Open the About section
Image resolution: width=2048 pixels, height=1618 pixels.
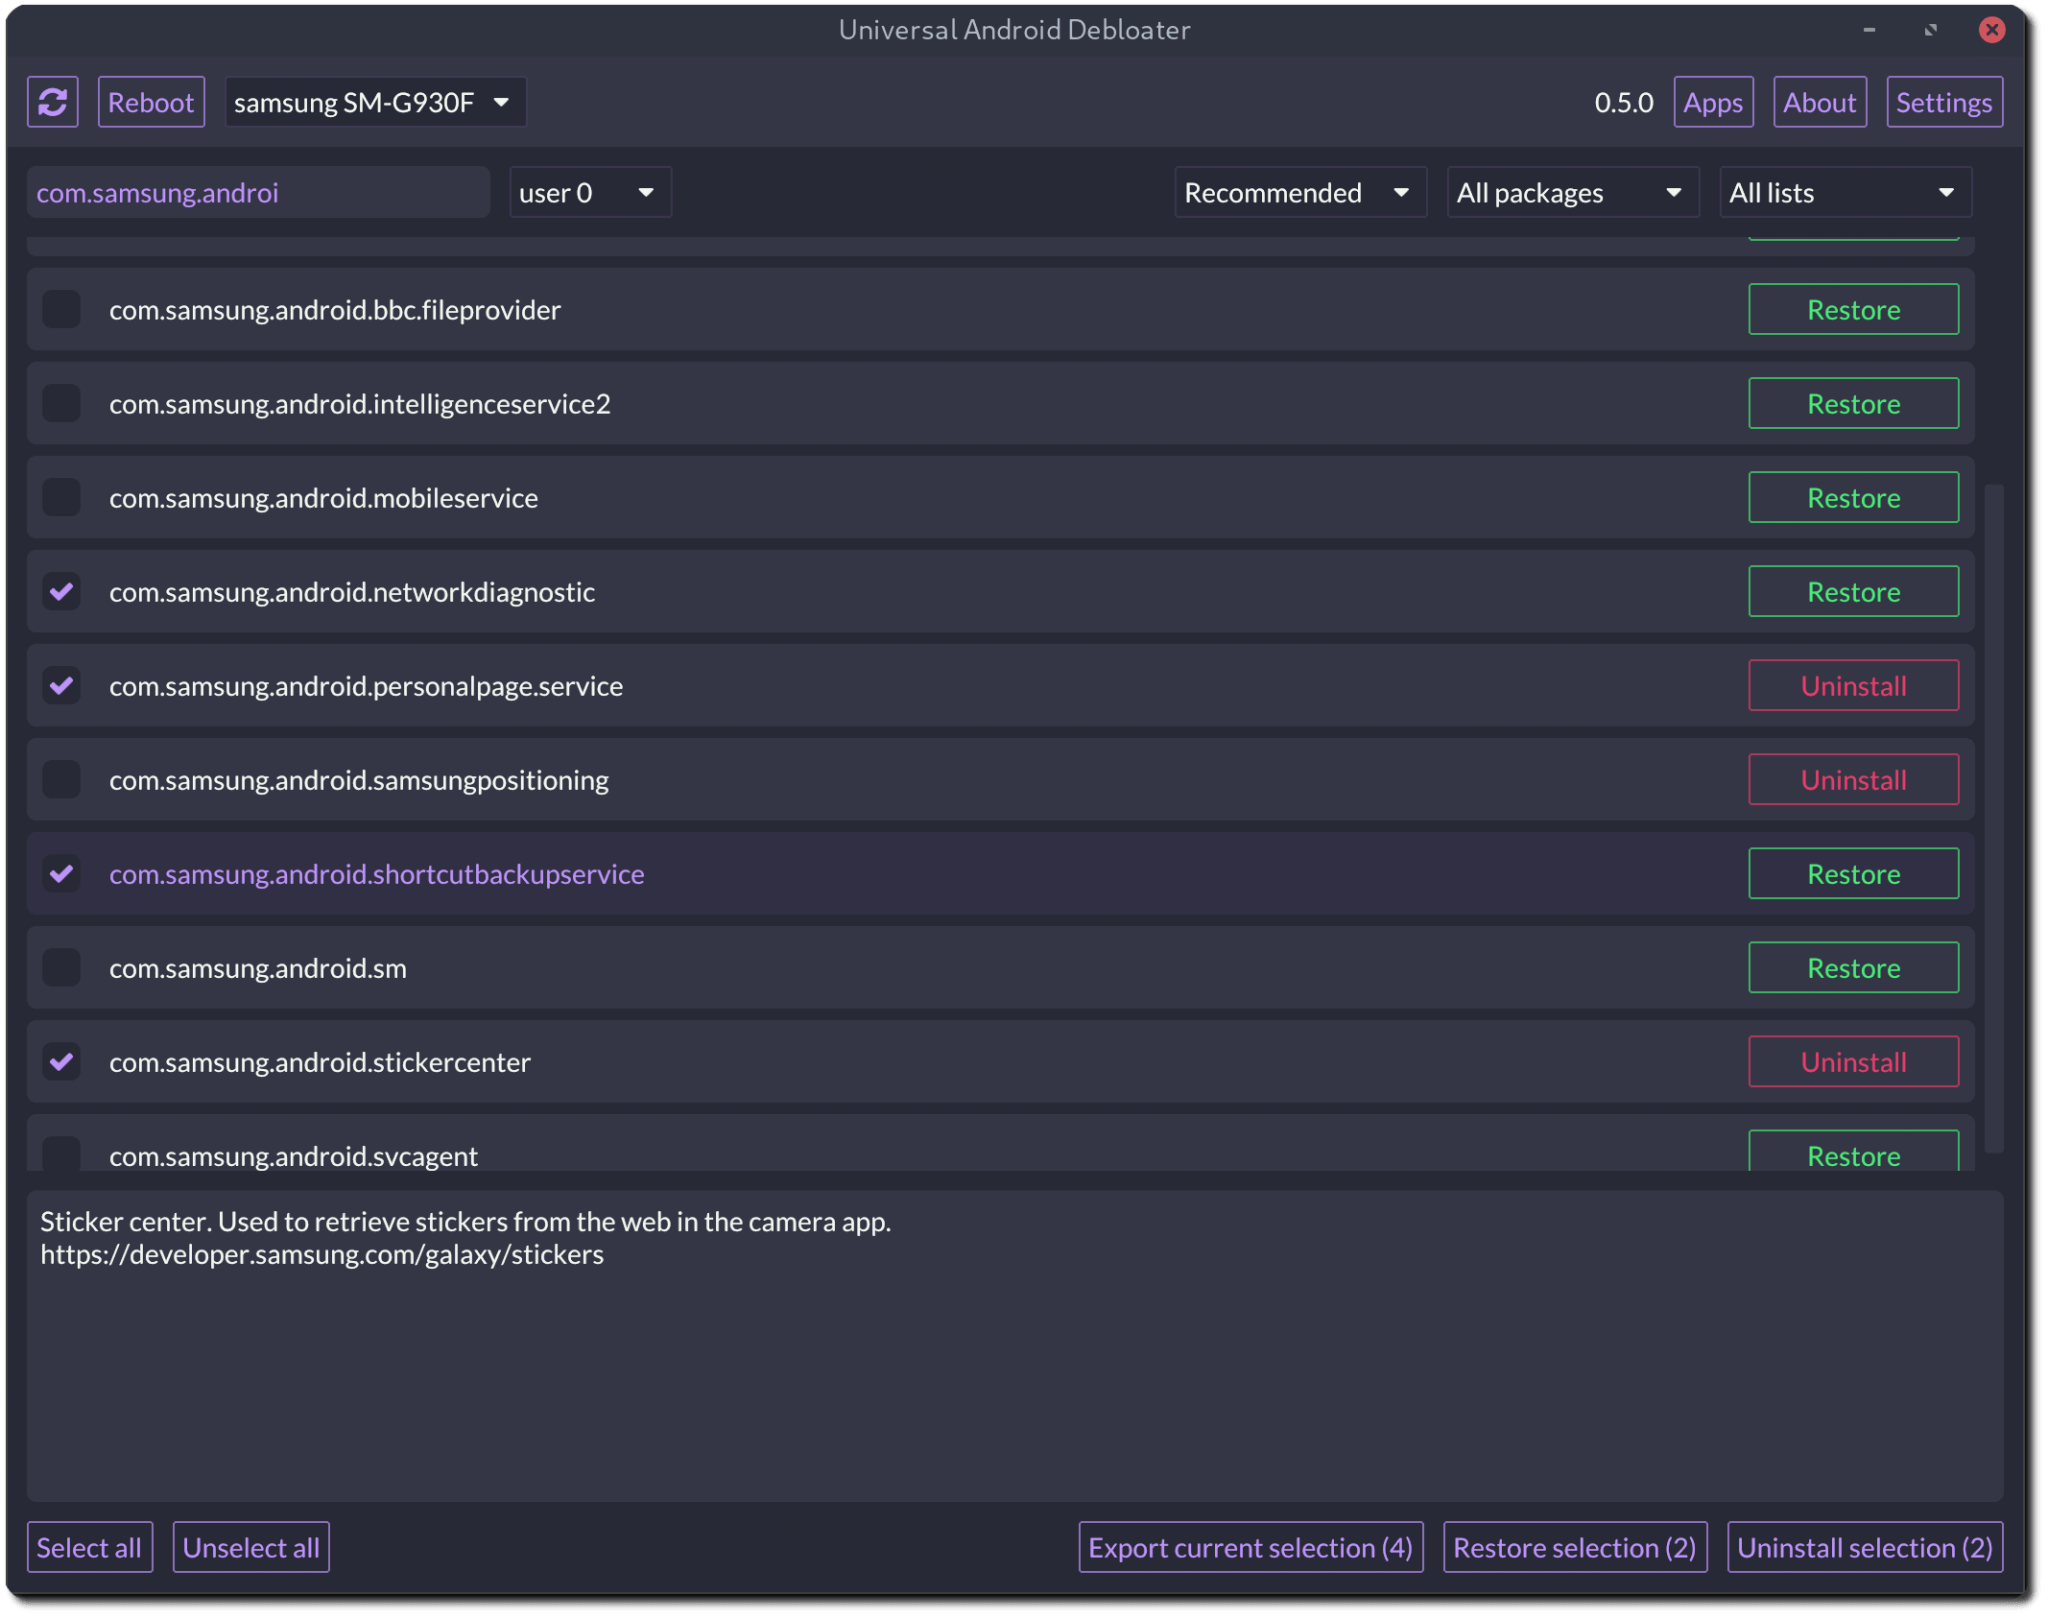coord(1819,101)
